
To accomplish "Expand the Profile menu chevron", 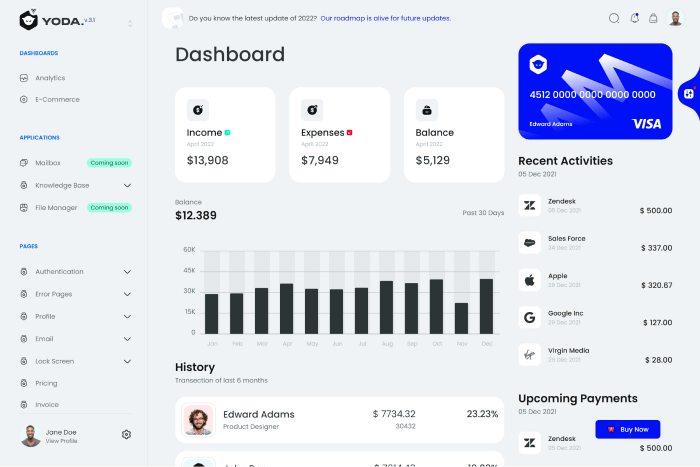I will pyautogui.click(x=127, y=317).
